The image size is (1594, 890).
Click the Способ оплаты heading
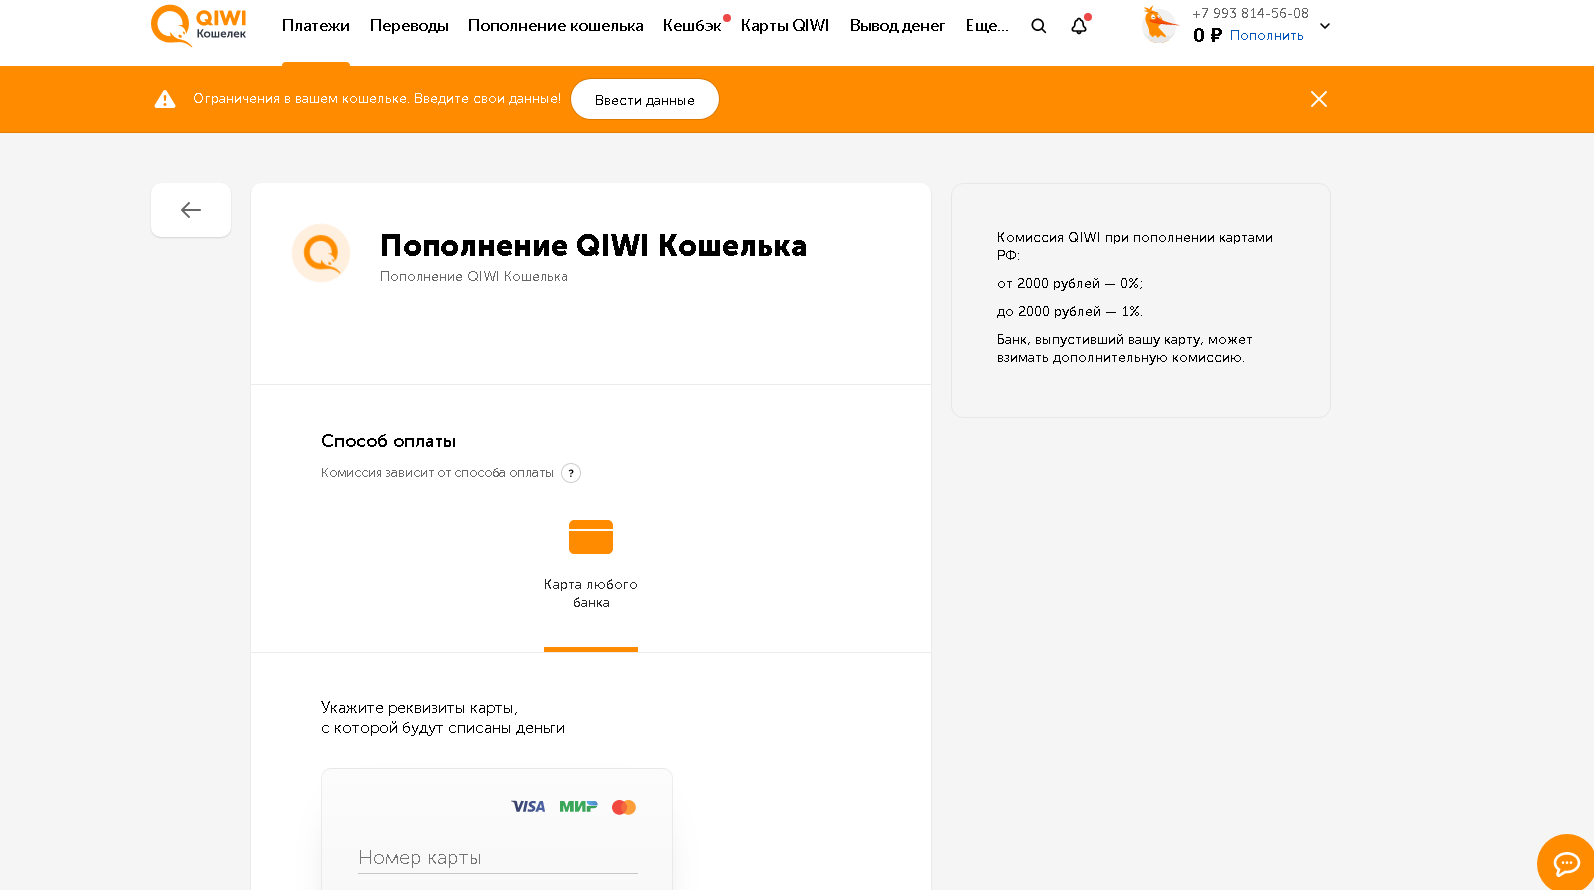click(x=389, y=441)
